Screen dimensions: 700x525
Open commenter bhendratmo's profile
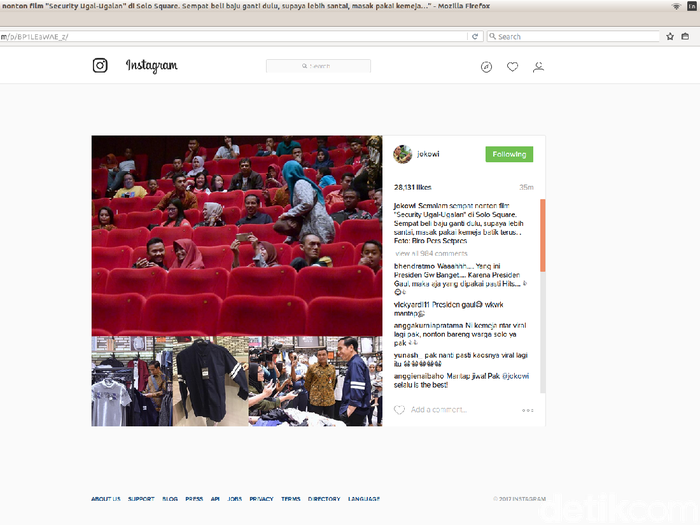coord(414,266)
